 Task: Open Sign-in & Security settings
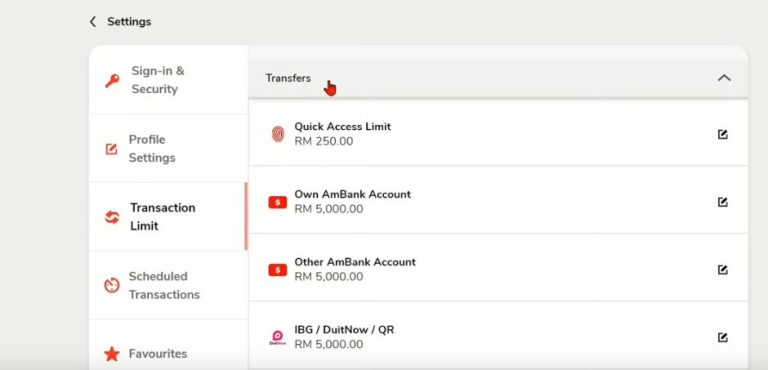[x=168, y=80]
